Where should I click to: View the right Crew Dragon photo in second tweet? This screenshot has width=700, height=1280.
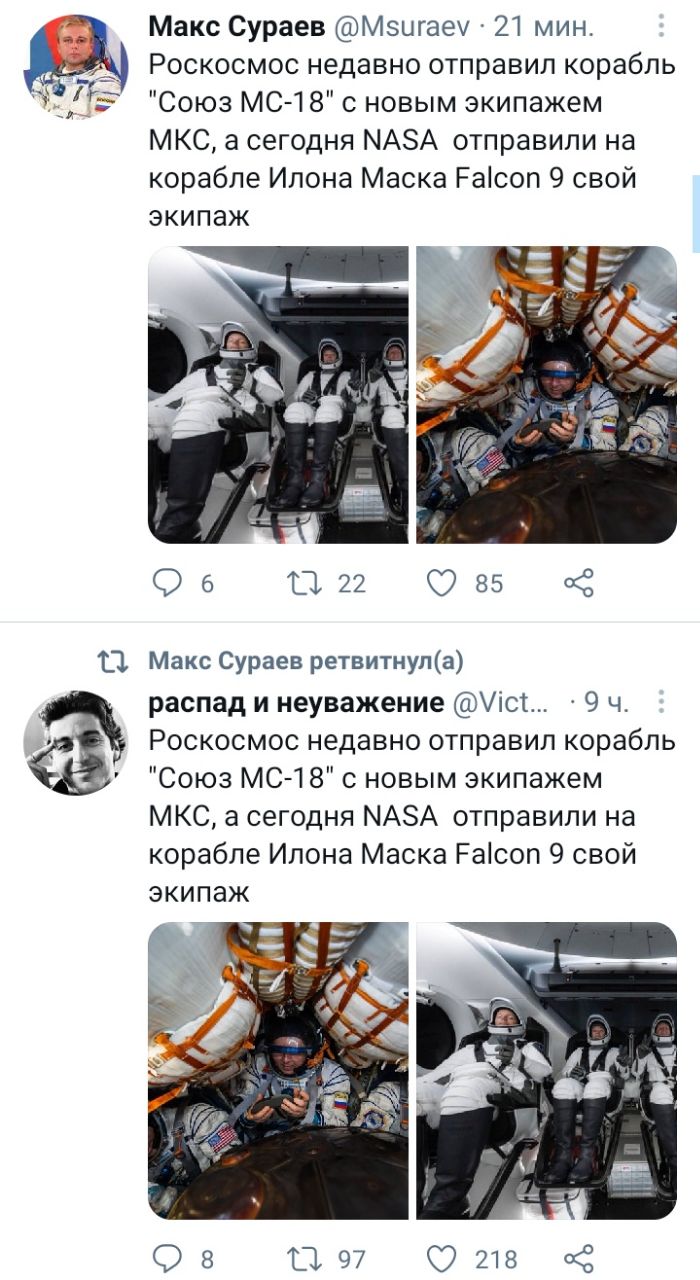[x=547, y=1070]
